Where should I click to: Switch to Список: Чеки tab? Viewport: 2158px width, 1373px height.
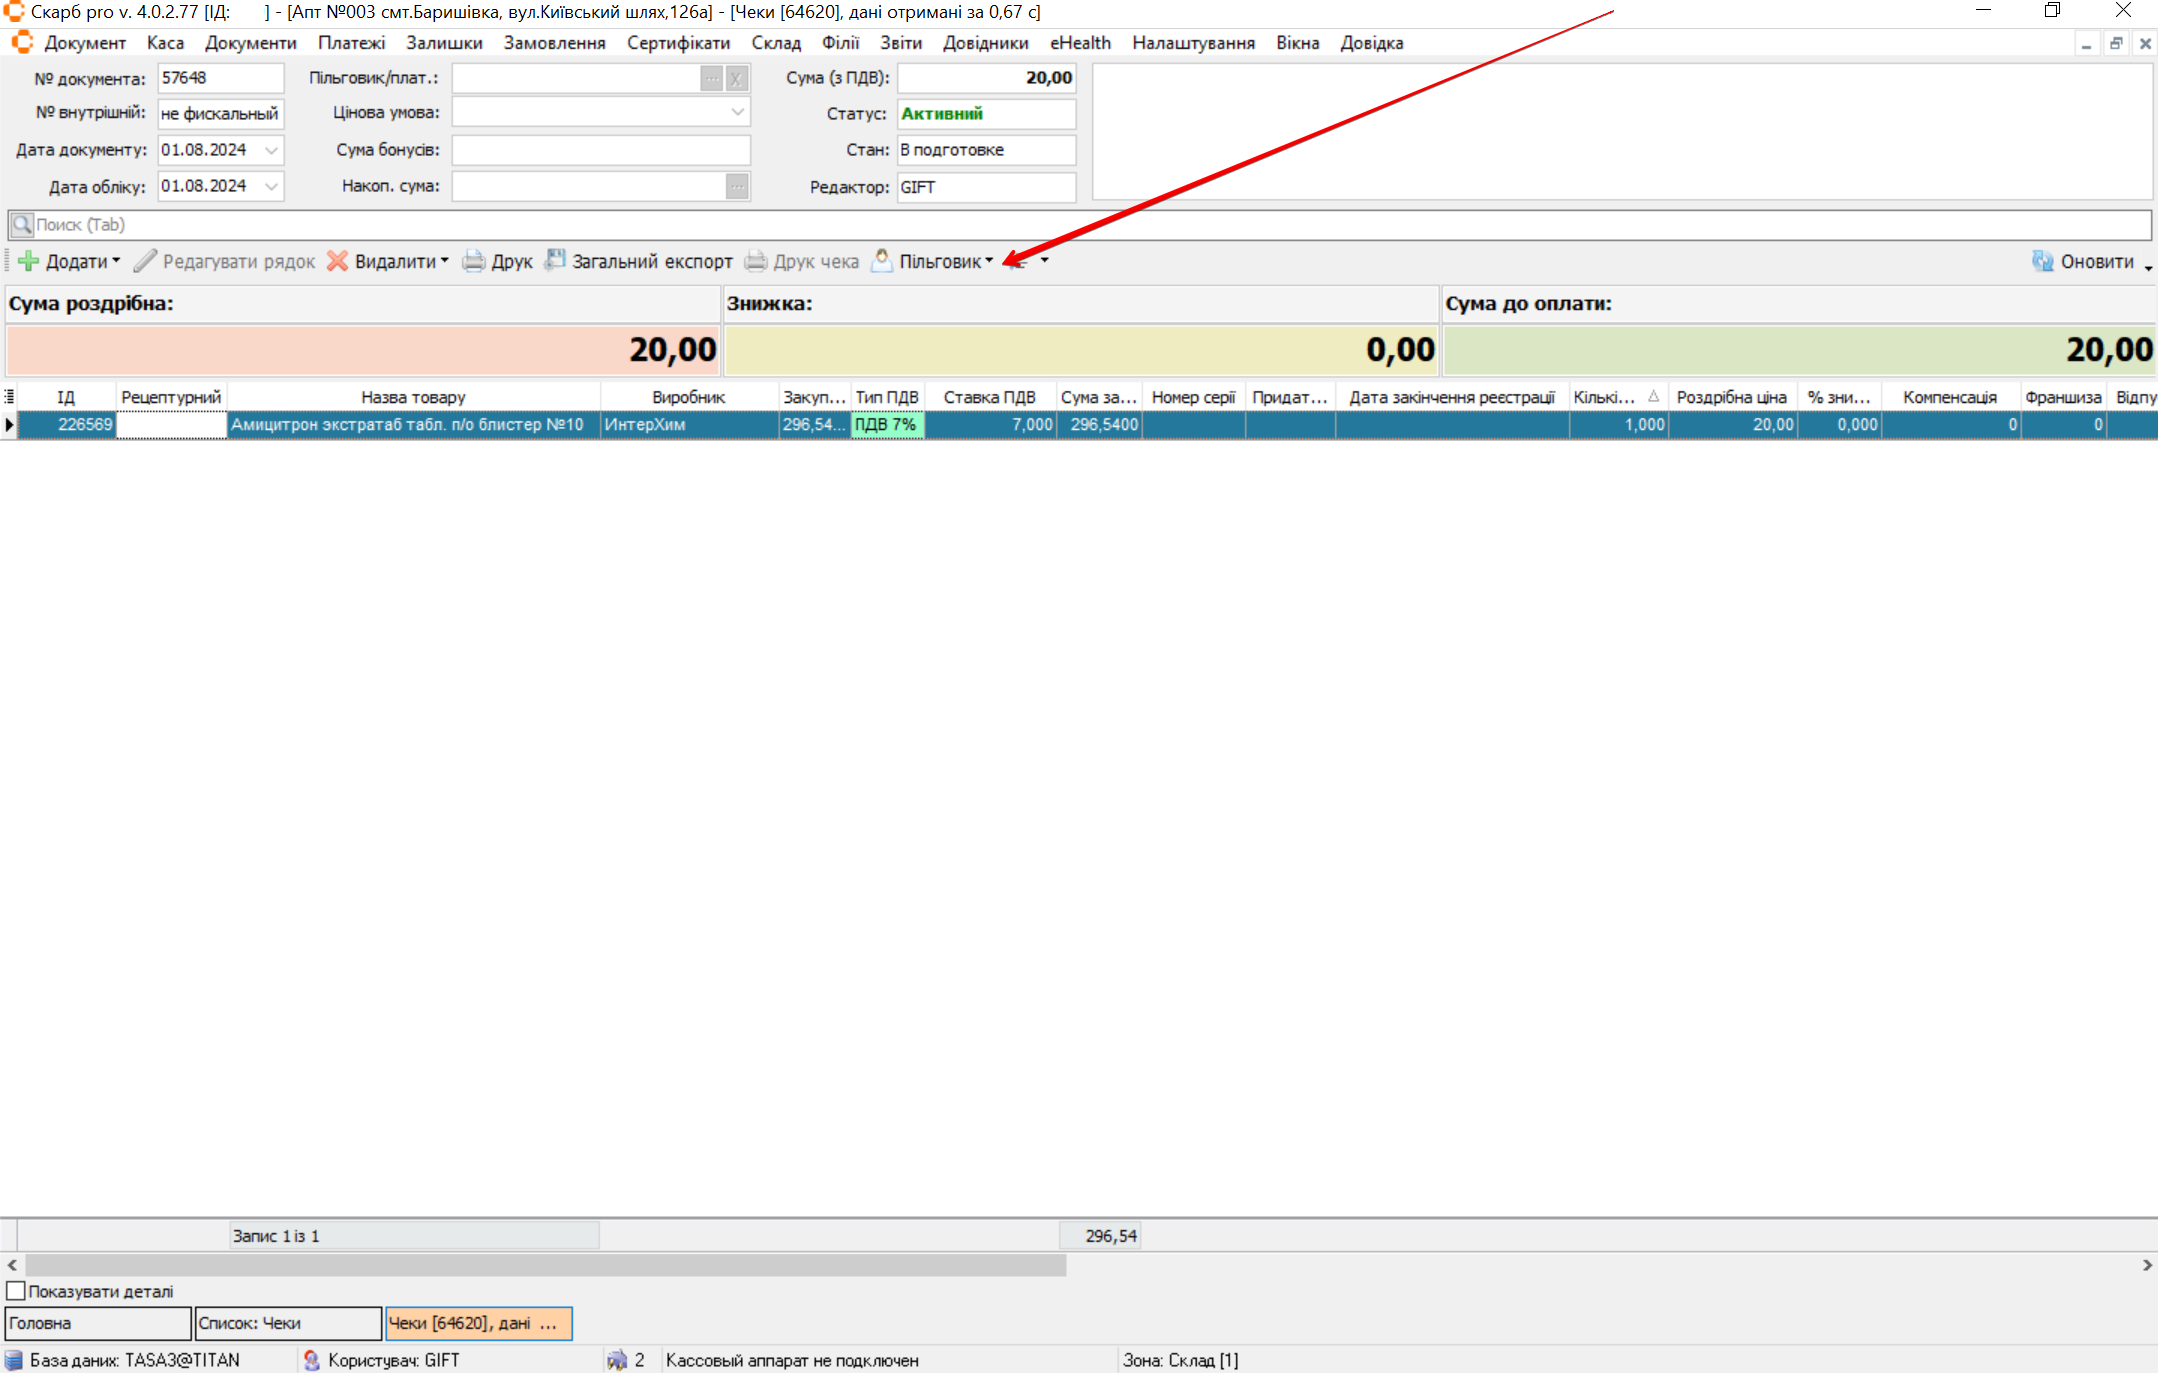(288, 1323)
